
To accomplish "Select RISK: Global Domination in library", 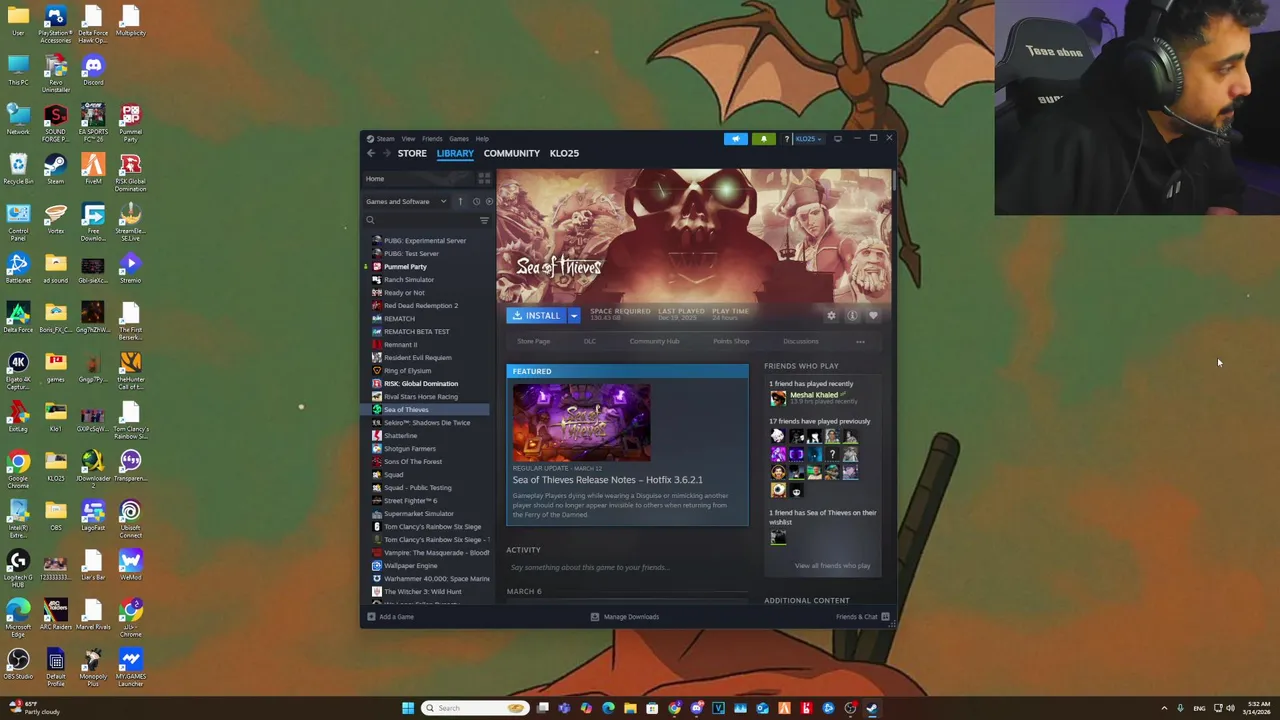I will (421, 384).
